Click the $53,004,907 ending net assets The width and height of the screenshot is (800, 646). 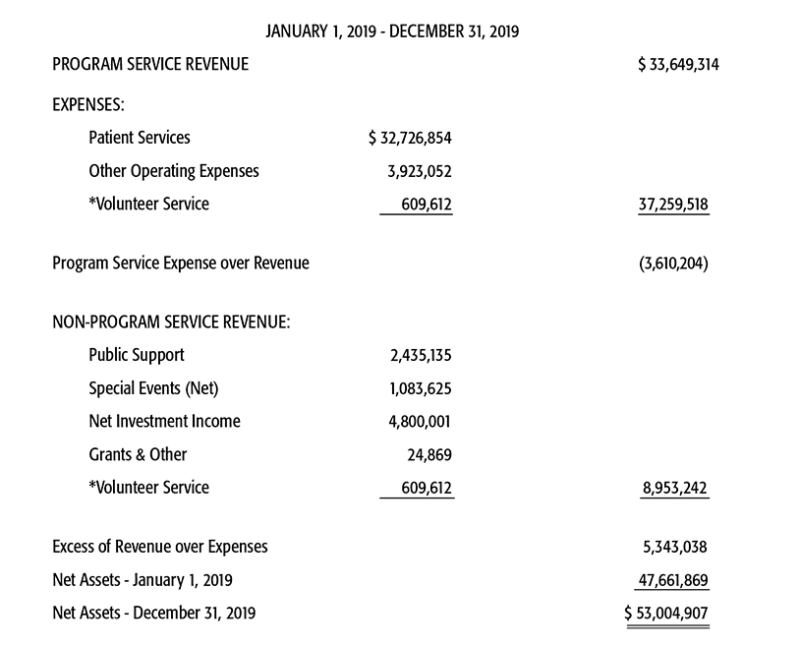point(666,613)
